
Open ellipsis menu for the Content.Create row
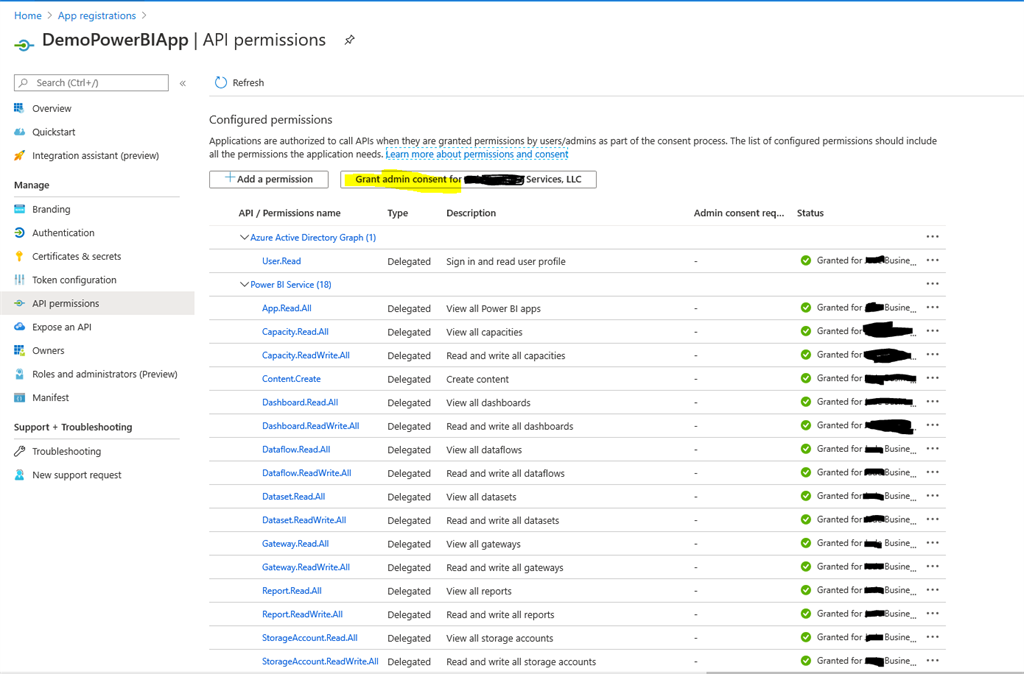point(933,377)
